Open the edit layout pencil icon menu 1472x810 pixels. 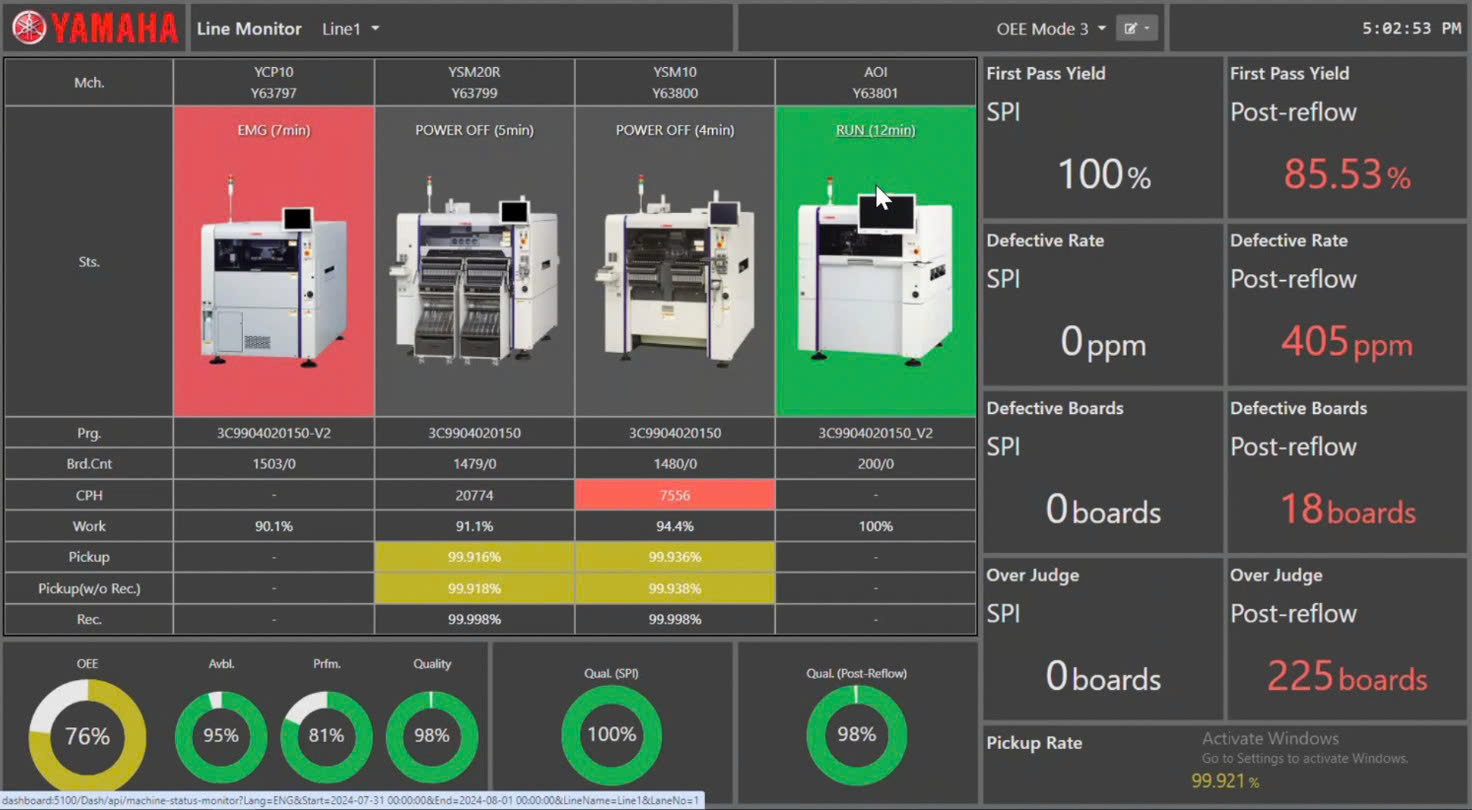pos(1136,28)
